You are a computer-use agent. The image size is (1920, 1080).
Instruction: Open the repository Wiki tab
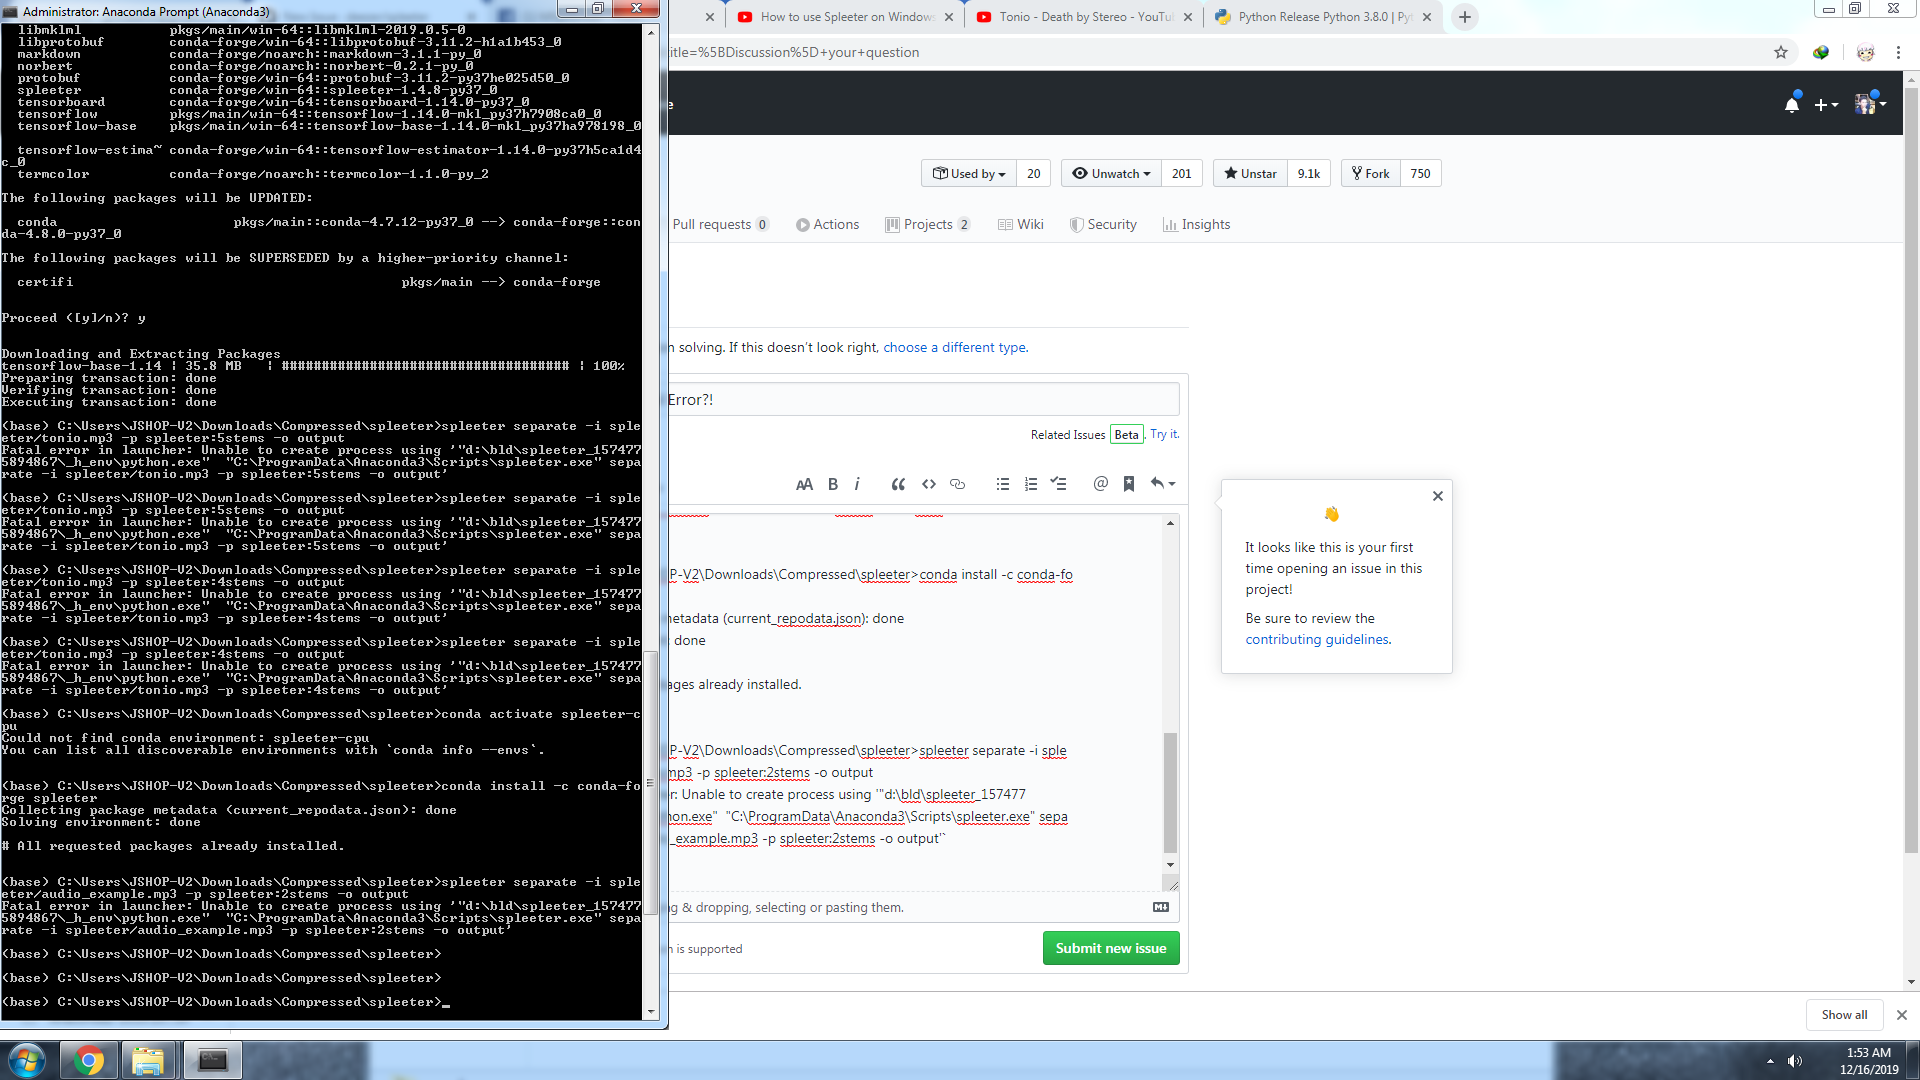click(1020, 224)
